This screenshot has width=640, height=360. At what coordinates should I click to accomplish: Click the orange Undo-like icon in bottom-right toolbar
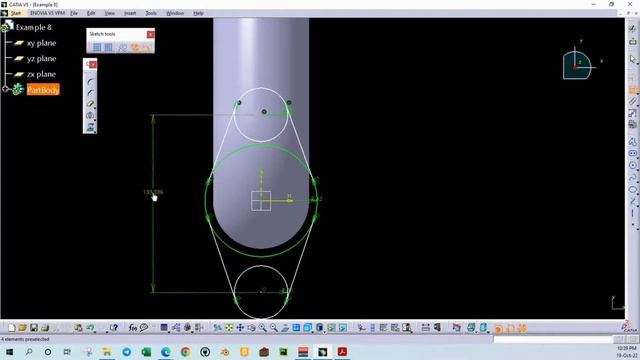coord(510,328)
